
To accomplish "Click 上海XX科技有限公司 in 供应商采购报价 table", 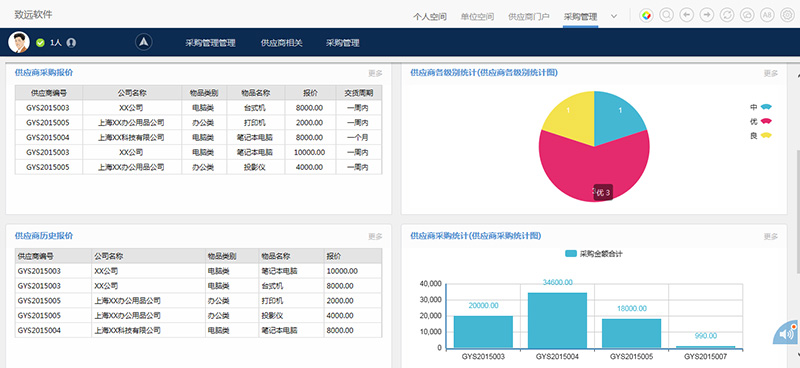I will pos(132,138).
